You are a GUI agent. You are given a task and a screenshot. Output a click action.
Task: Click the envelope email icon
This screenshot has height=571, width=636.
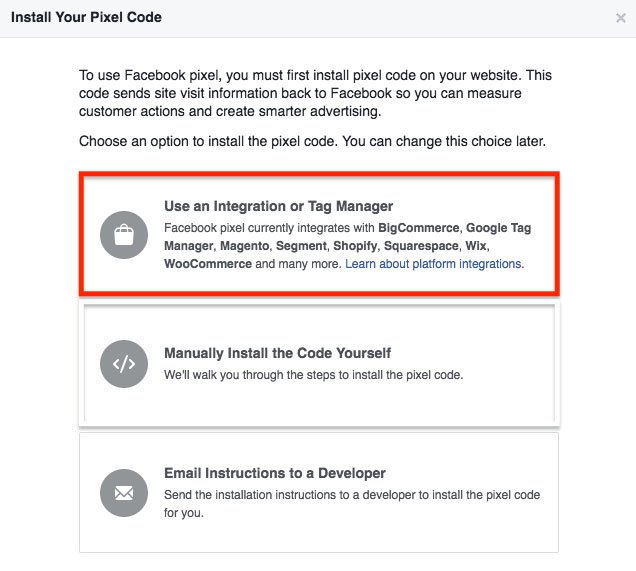coord(124,493)
